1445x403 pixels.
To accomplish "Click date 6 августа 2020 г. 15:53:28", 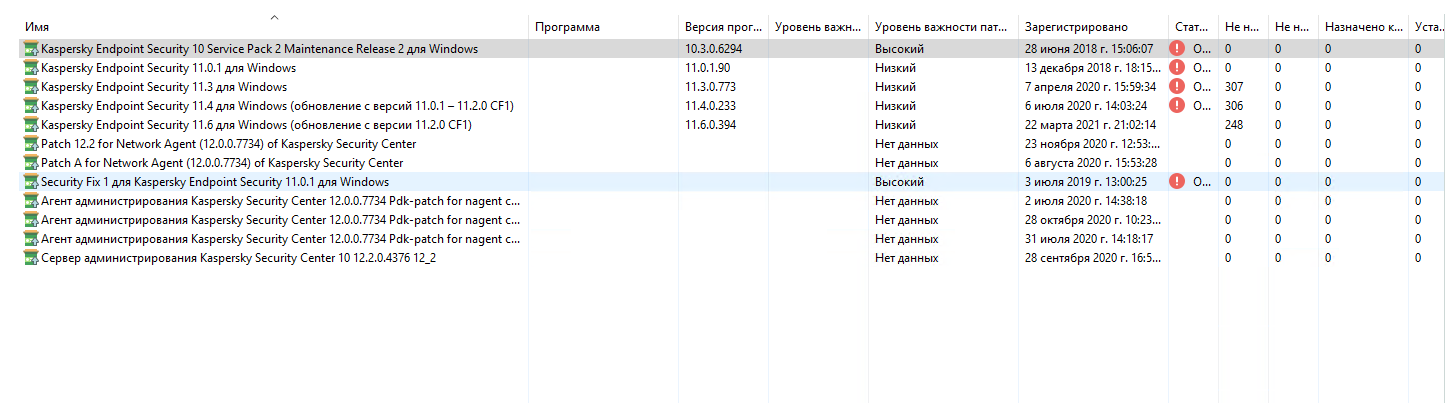I will (x=1091, y=163).
